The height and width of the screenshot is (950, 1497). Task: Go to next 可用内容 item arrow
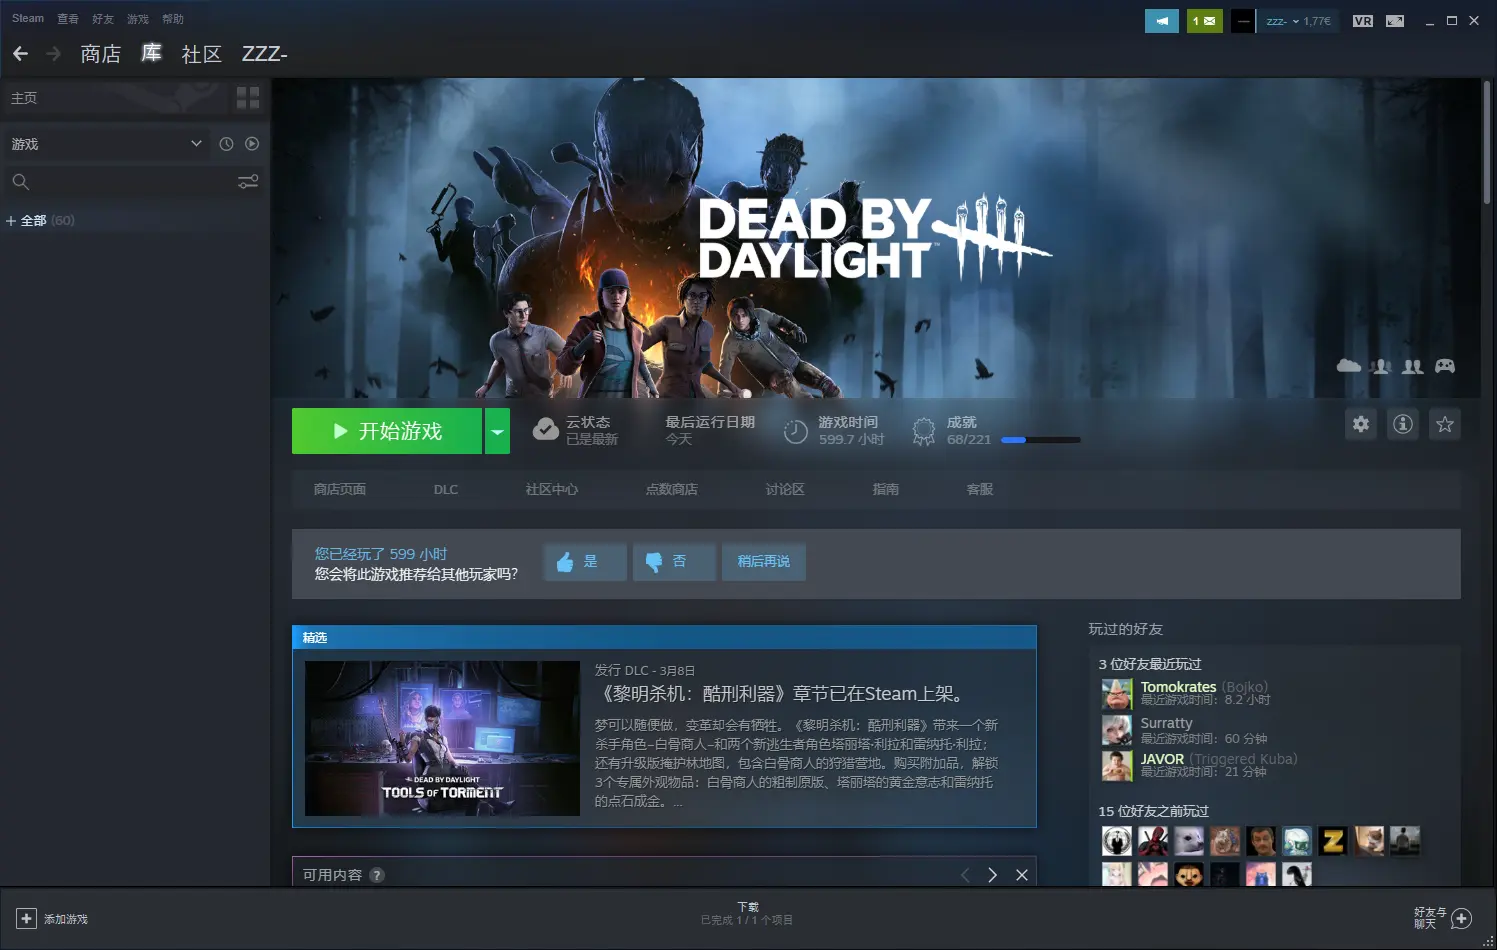click(993, 875)
